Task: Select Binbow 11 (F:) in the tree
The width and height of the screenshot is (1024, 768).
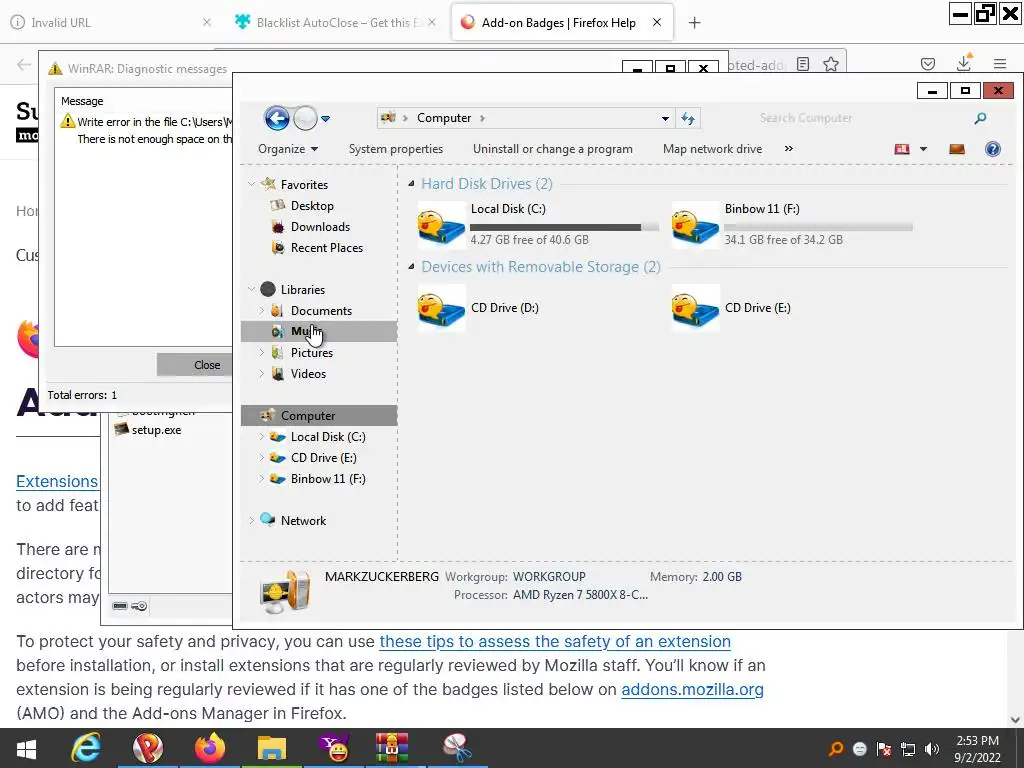Action: pyautogui.click(x=328, y=479)
